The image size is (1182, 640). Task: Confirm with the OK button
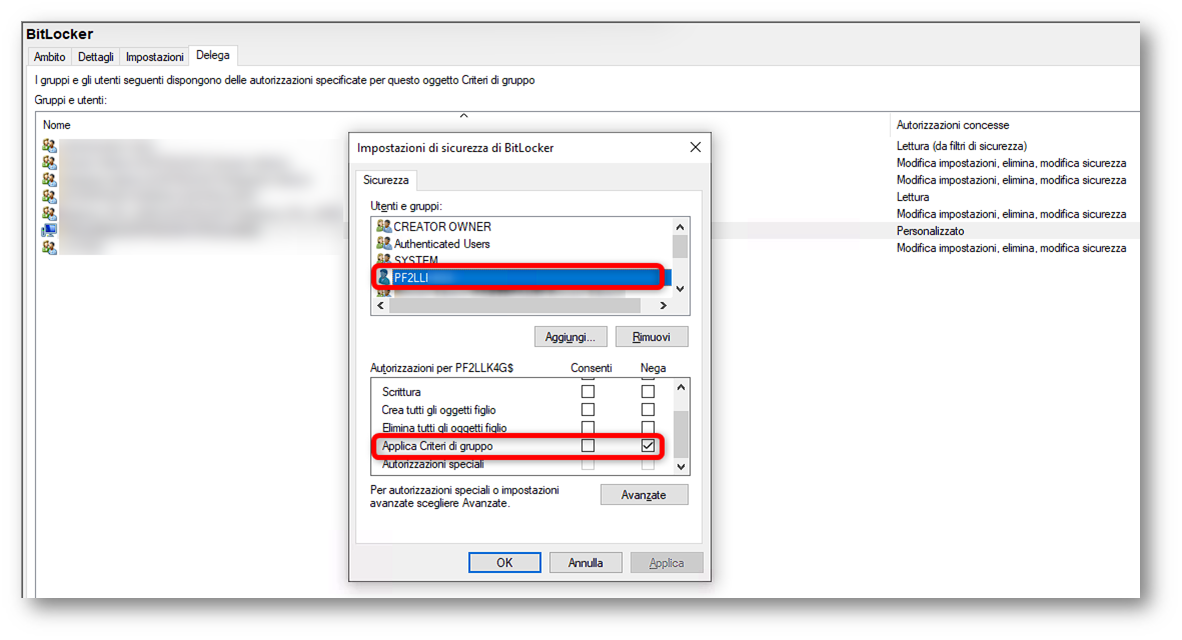click(504, 562)
